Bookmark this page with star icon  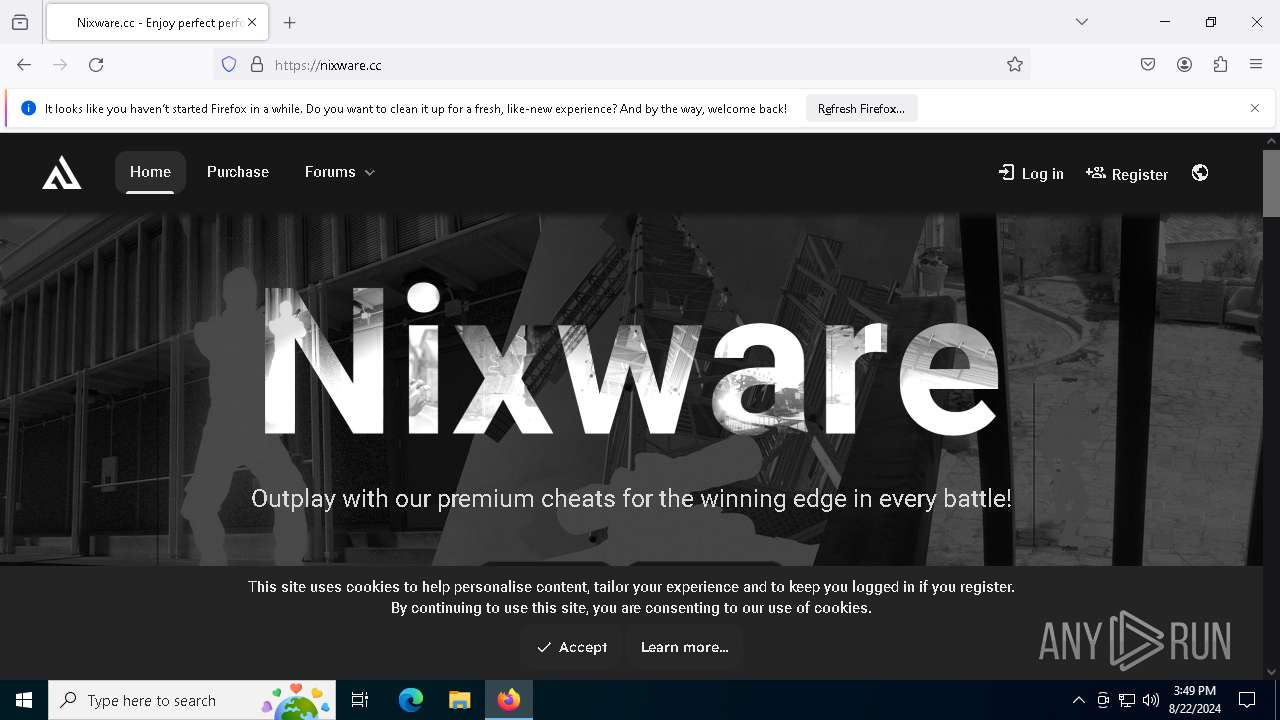[1015, 65]
